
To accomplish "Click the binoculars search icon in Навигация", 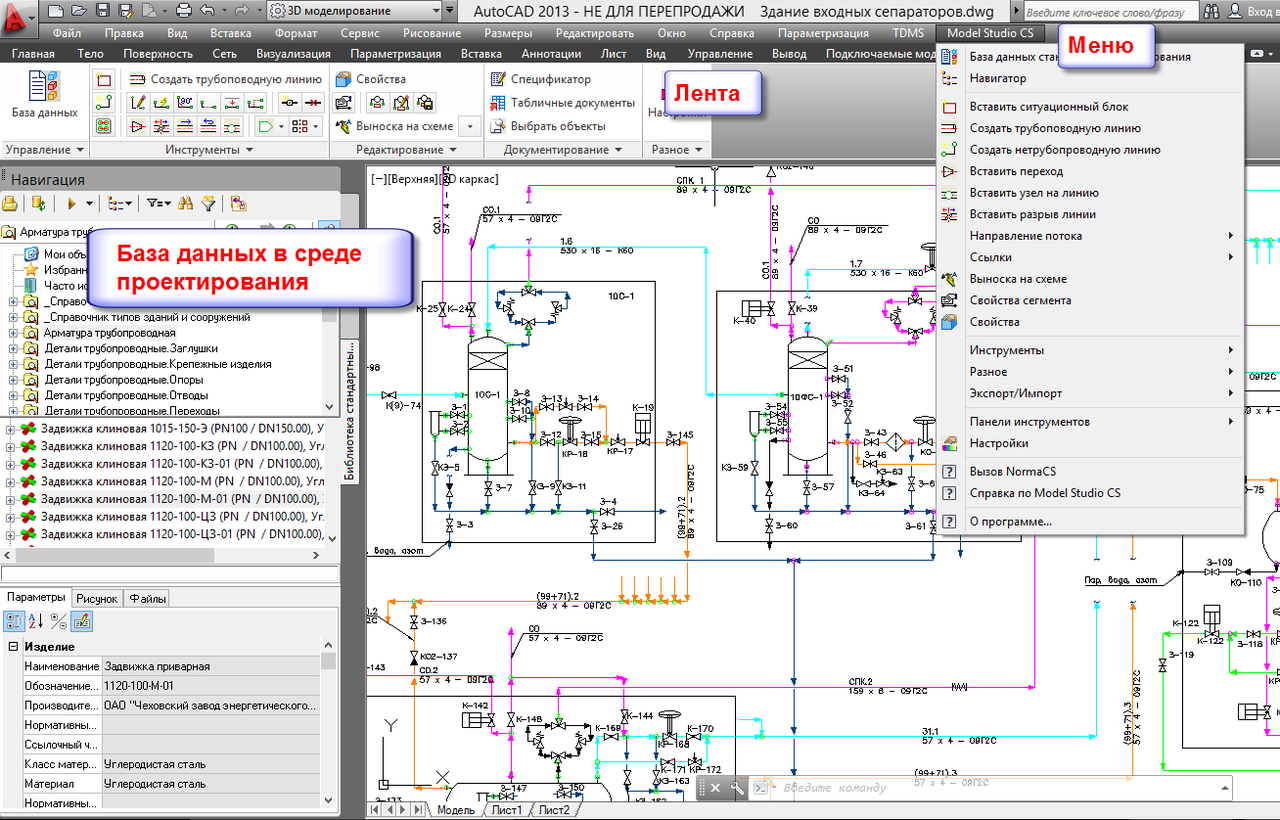I will click(x=185, y=203).
